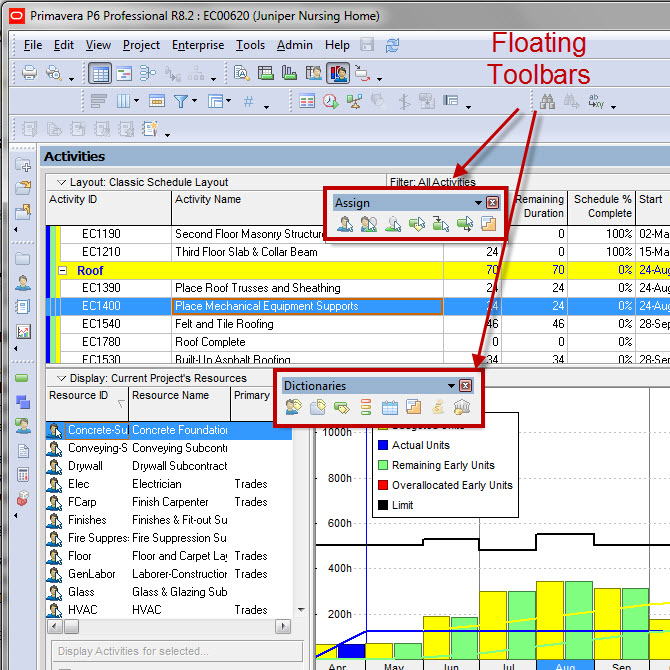670x670 pixels.
Task: Open the Layout options arrow
Action: tap(62, 182)
